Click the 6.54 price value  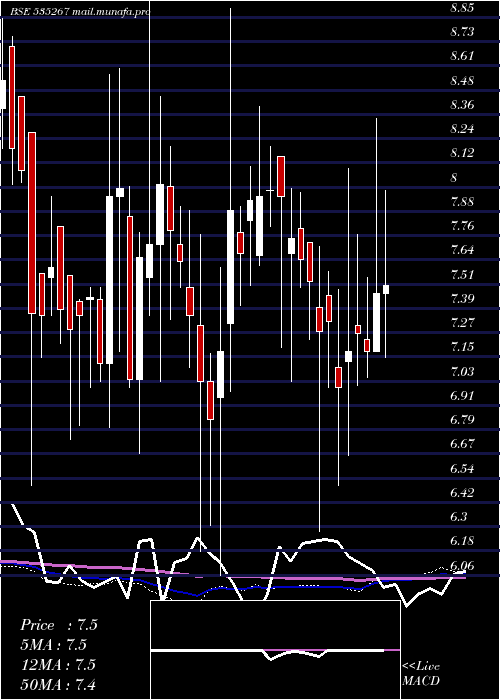[x=462, y=468]
